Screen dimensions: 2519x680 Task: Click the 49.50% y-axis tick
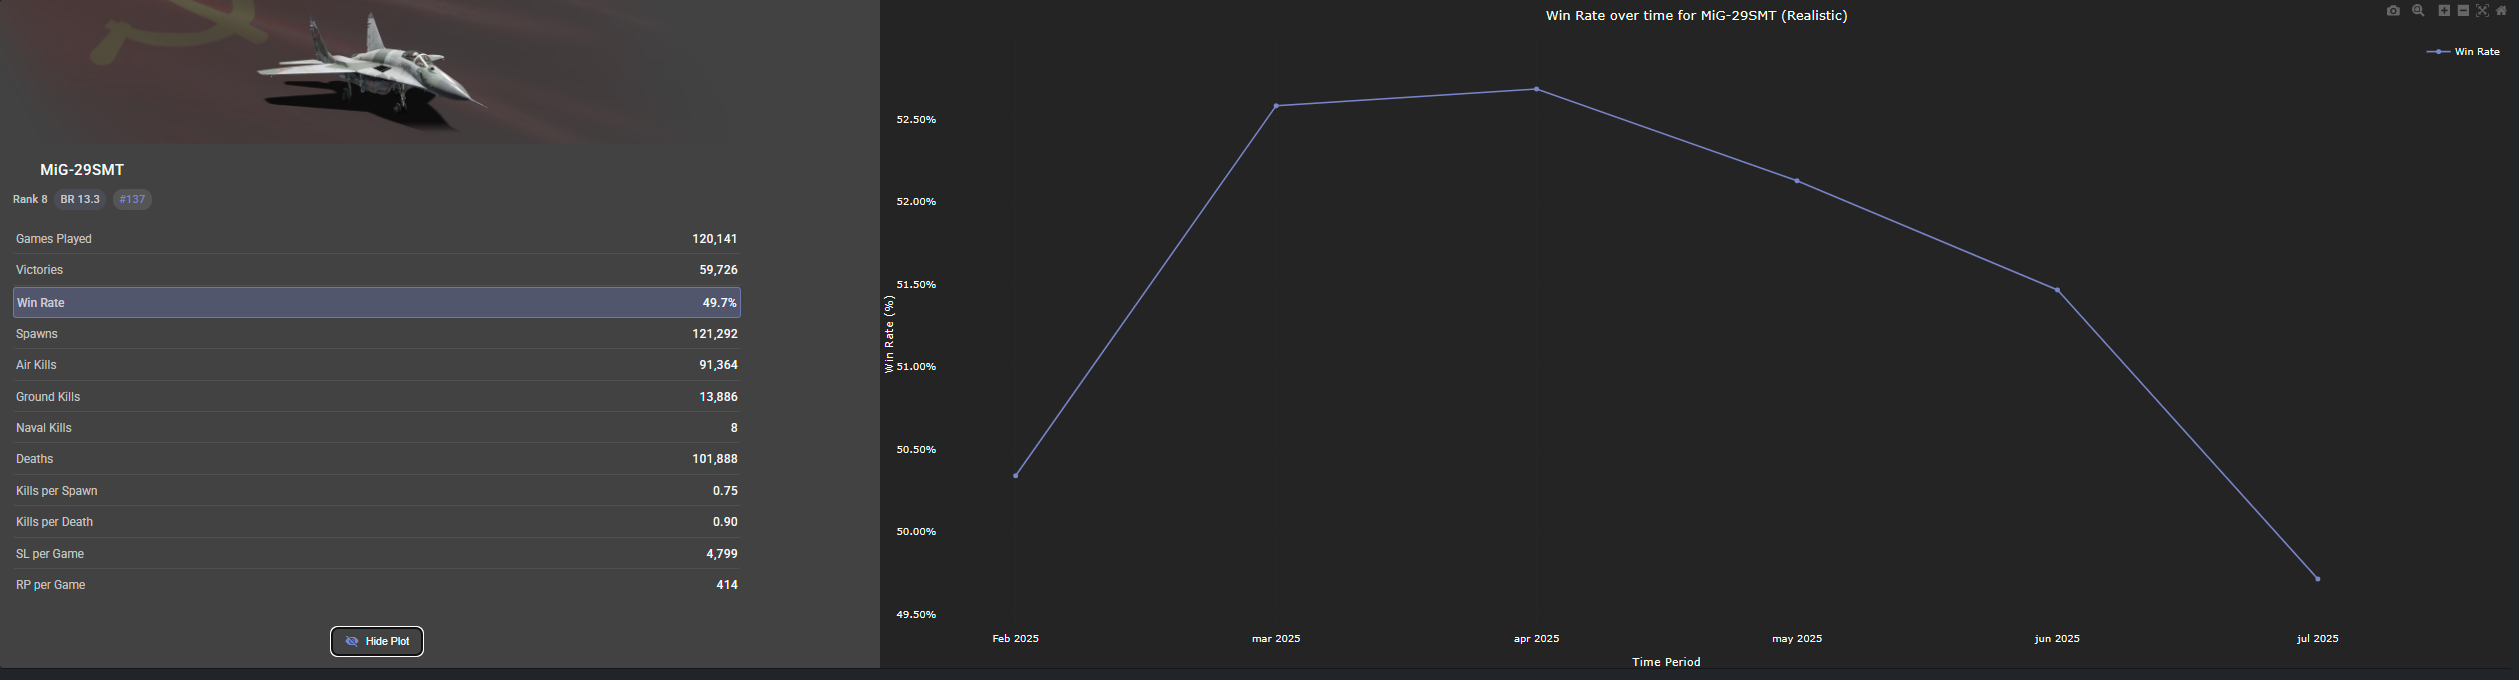(916, 614)
